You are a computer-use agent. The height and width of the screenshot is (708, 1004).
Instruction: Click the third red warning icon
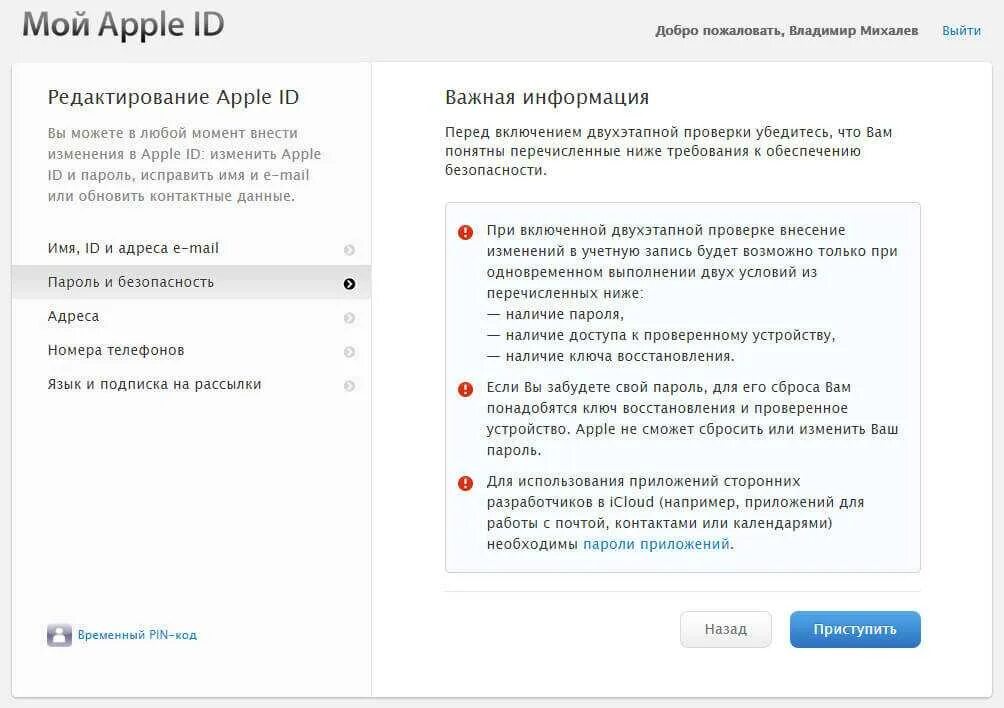tap(466, 483)
